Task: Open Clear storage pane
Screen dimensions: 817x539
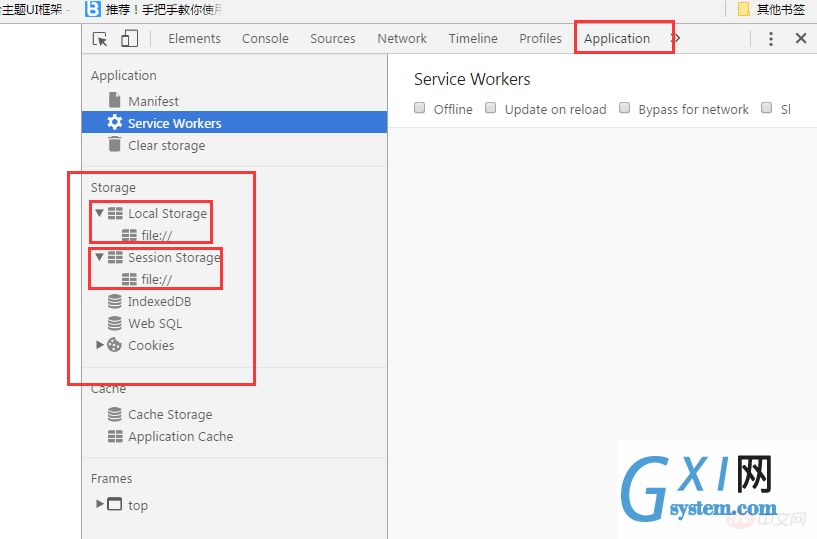Action: click(167, 145)
